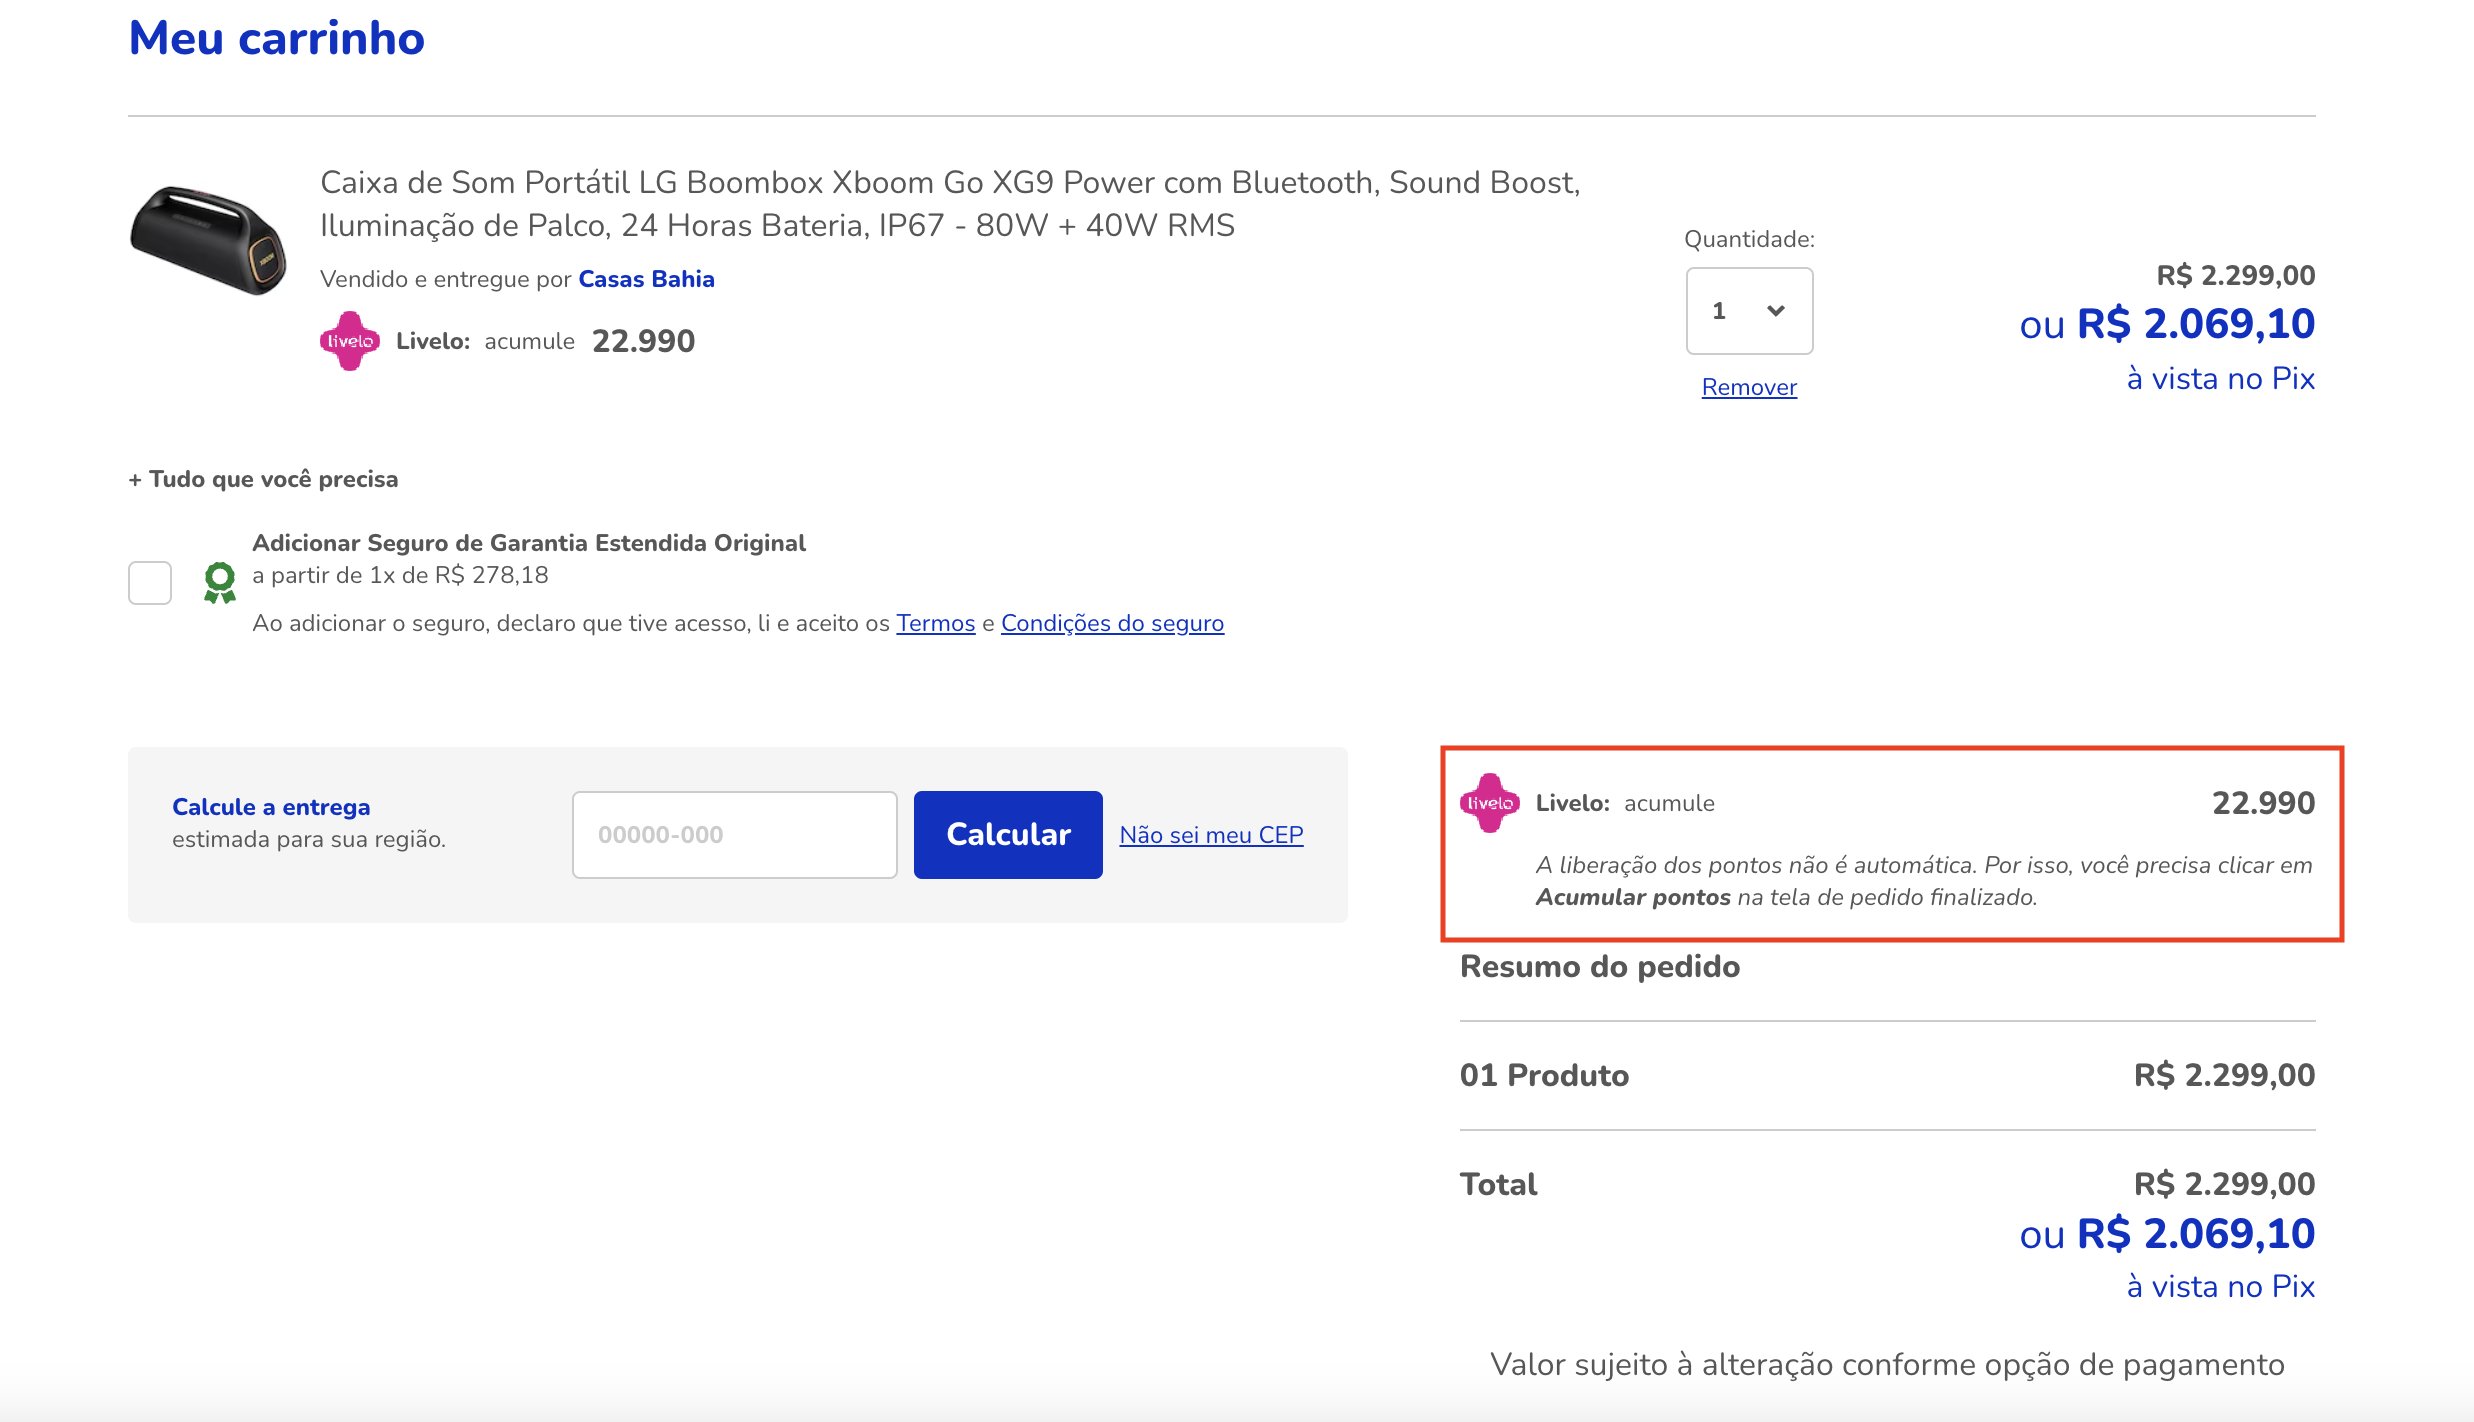The height and width of the screenshot is (1422, 2474).
Task: Open the quantity dropdown showing 1
Action: [1749, 311]
